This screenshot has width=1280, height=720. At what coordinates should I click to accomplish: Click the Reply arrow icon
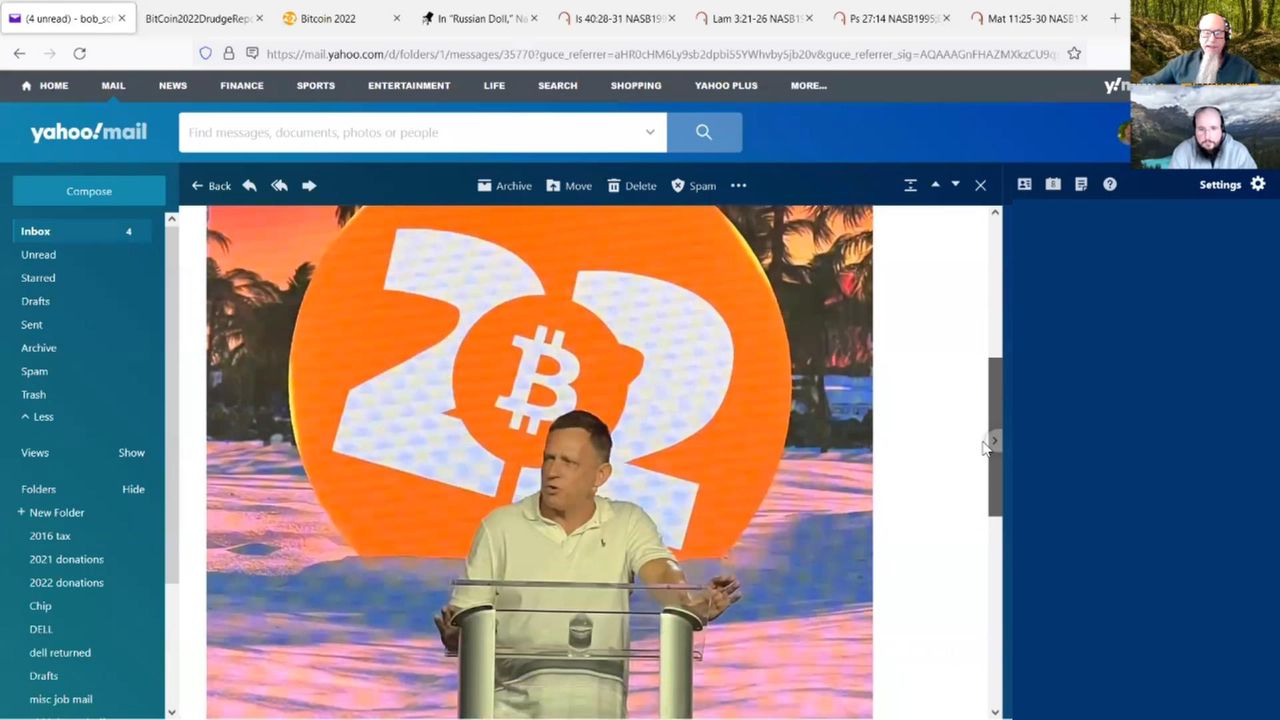tap(249, 186)
